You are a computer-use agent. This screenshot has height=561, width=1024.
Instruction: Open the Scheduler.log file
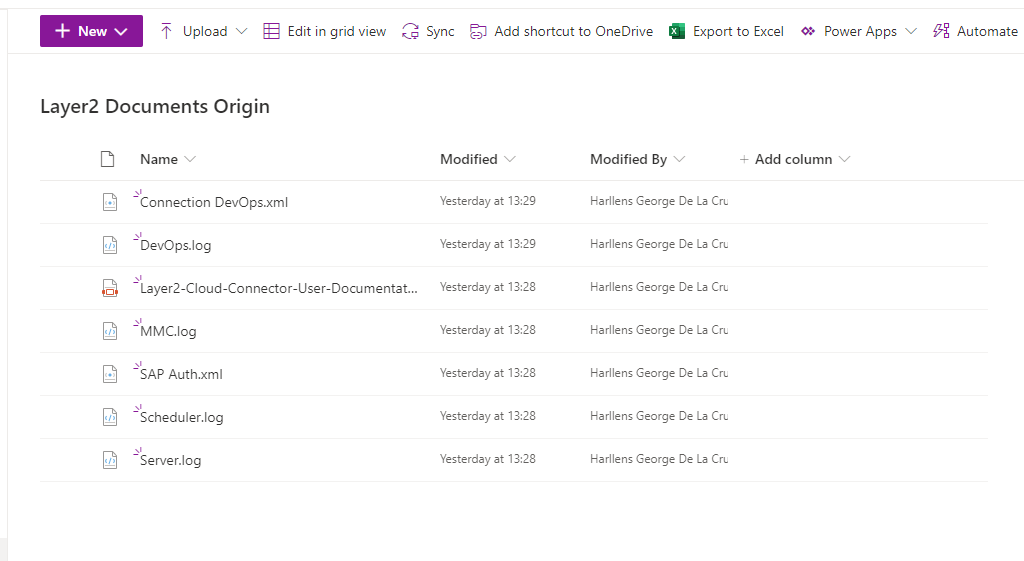click(x=182, y=417)
